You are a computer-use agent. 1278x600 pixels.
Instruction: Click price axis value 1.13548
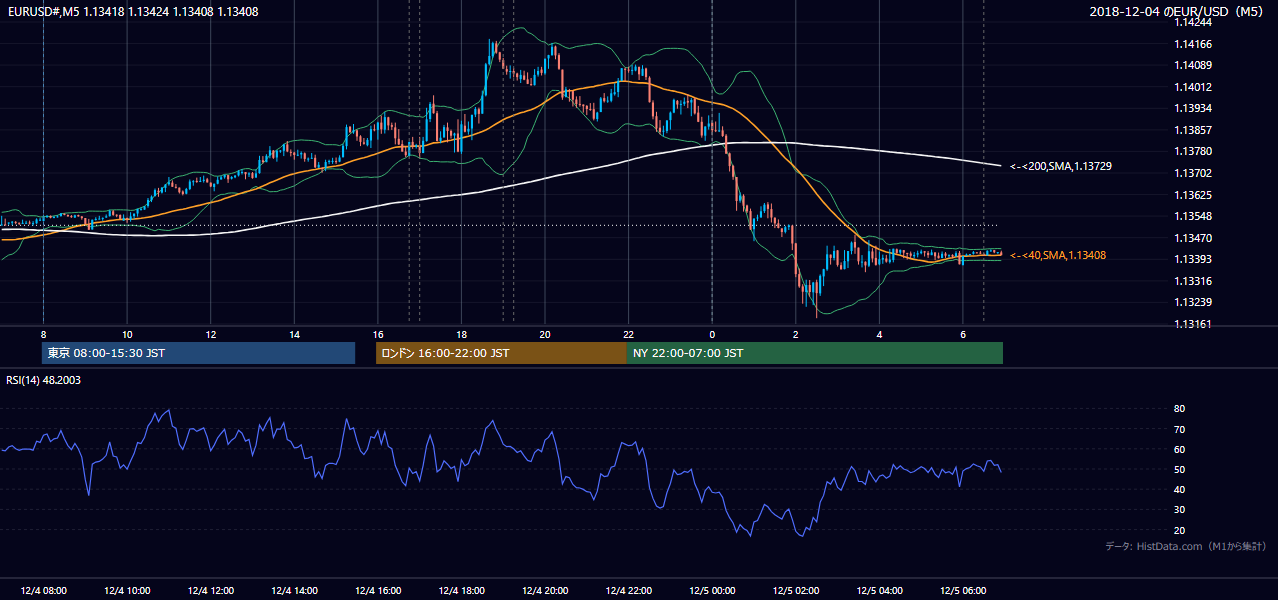click(x=1192, y=216)
